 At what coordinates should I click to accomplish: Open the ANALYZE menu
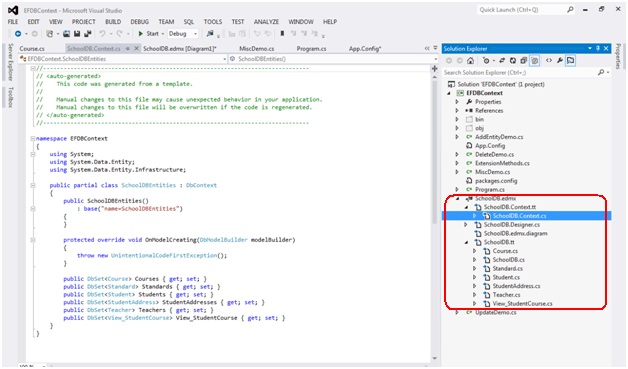(x=266, y=22)
